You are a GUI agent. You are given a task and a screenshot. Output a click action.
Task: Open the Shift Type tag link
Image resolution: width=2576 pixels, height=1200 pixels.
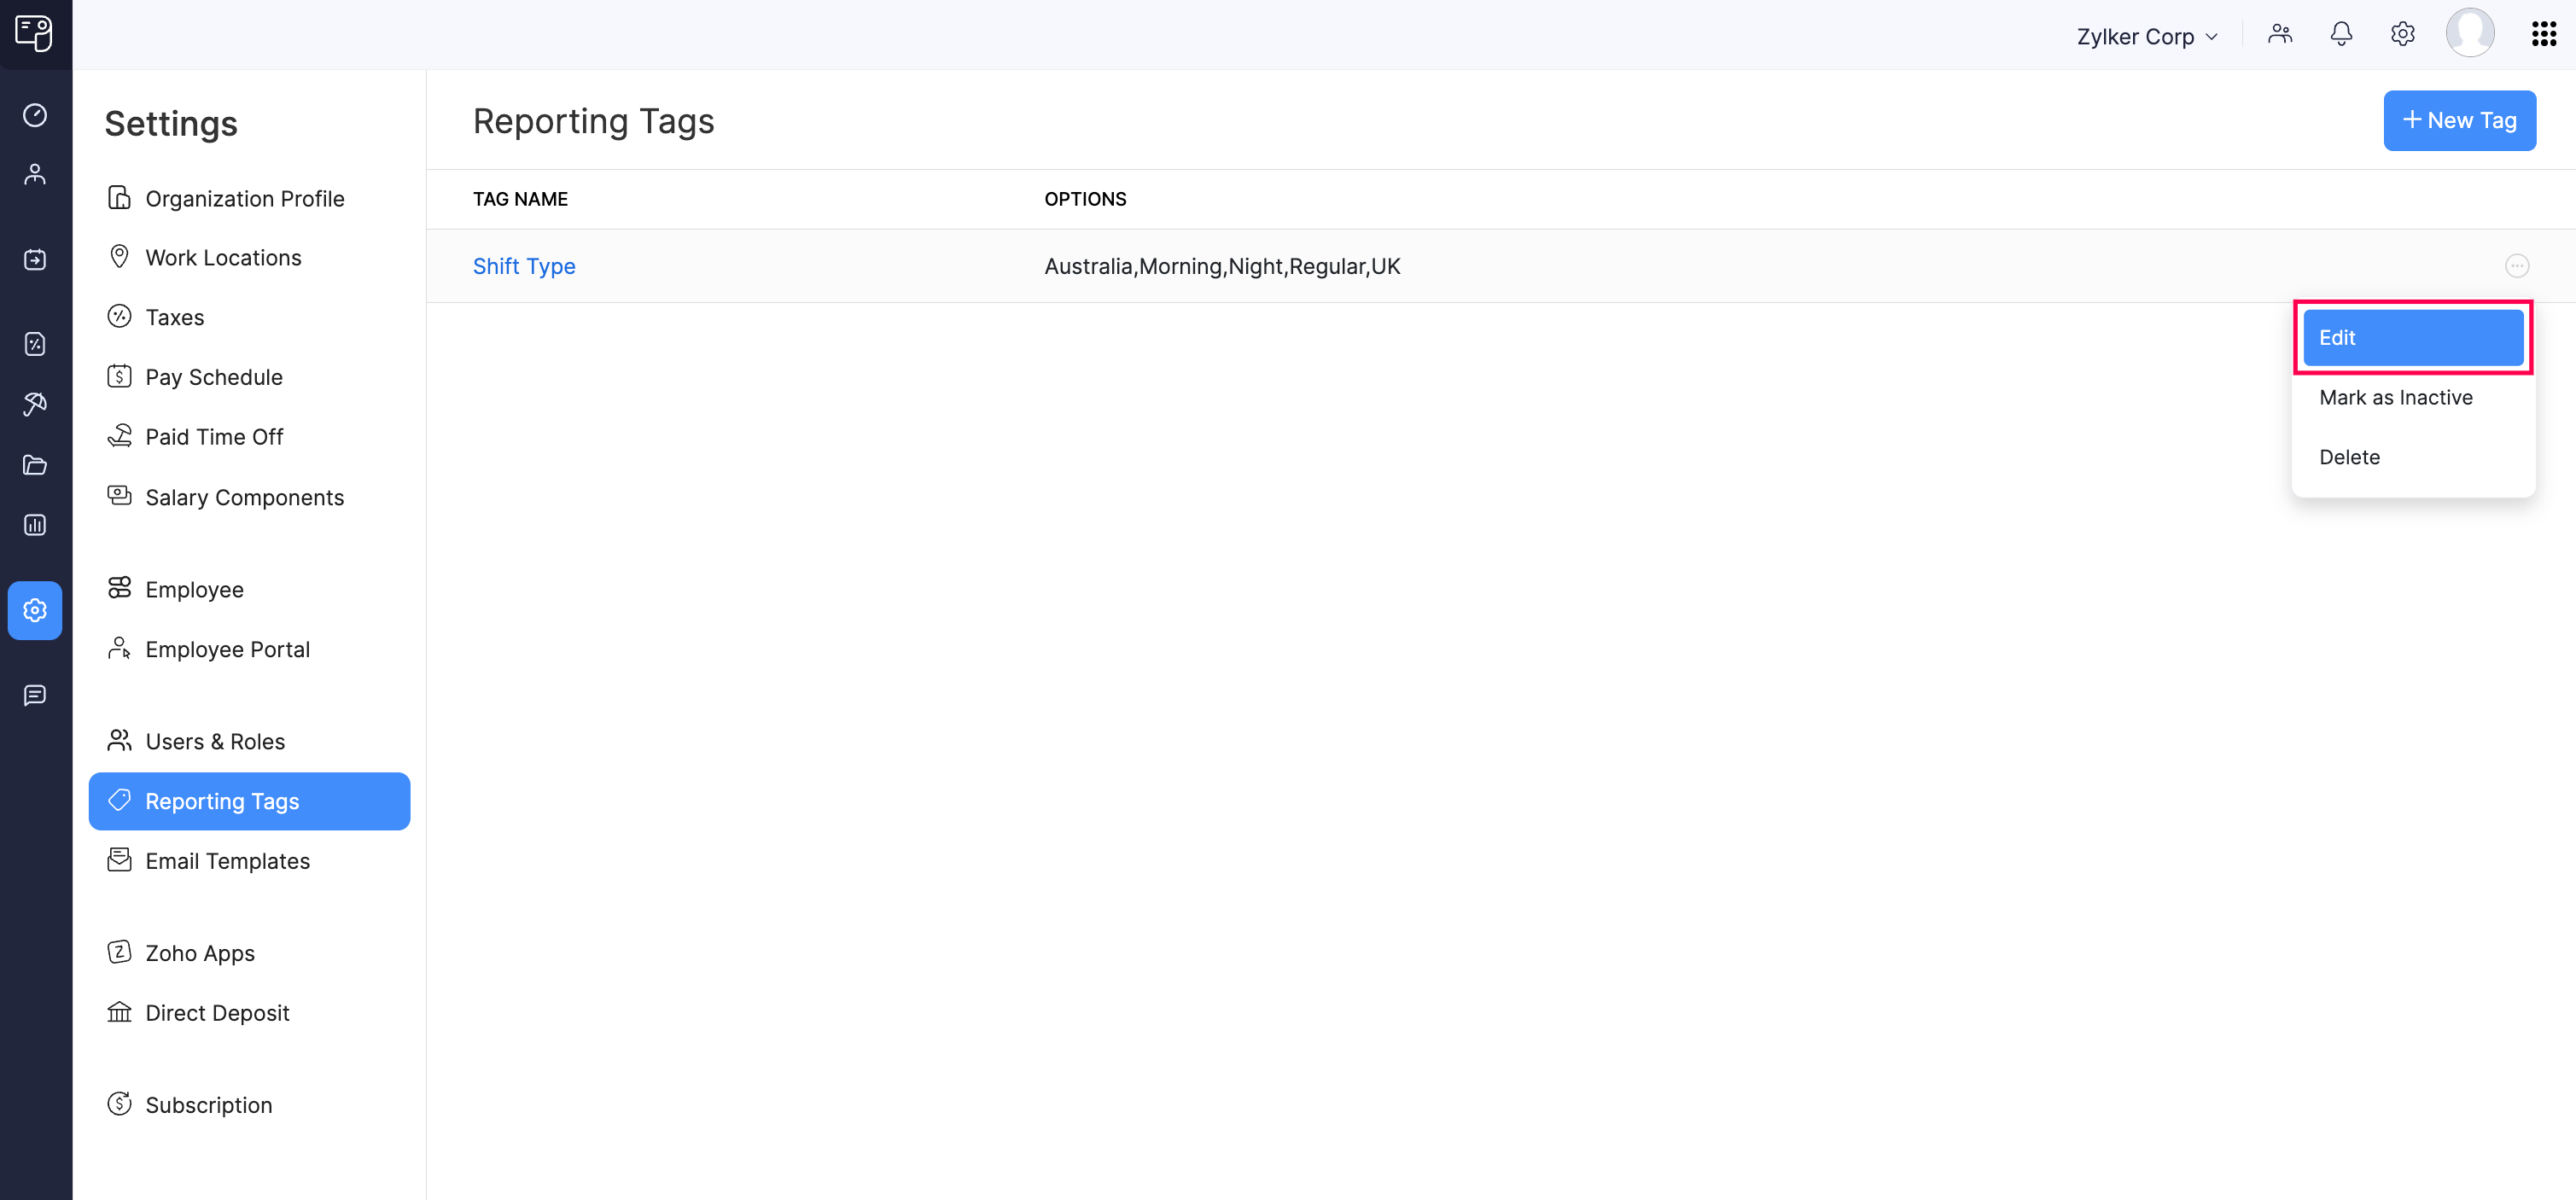524,266
